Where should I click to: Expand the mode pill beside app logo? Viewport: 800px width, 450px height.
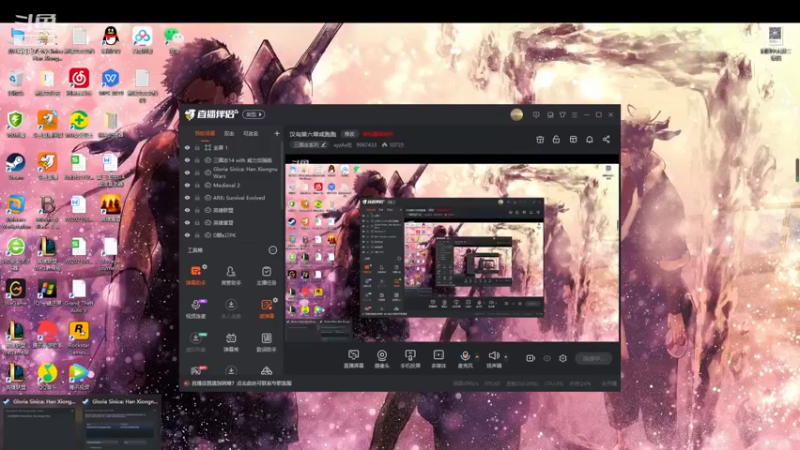click(254, 114)
